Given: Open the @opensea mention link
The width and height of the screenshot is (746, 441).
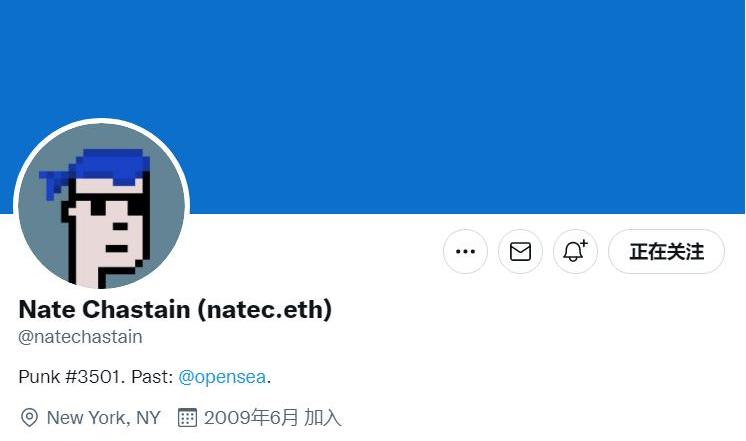Looking at the screenshot, I should click(x=222, y=377).
